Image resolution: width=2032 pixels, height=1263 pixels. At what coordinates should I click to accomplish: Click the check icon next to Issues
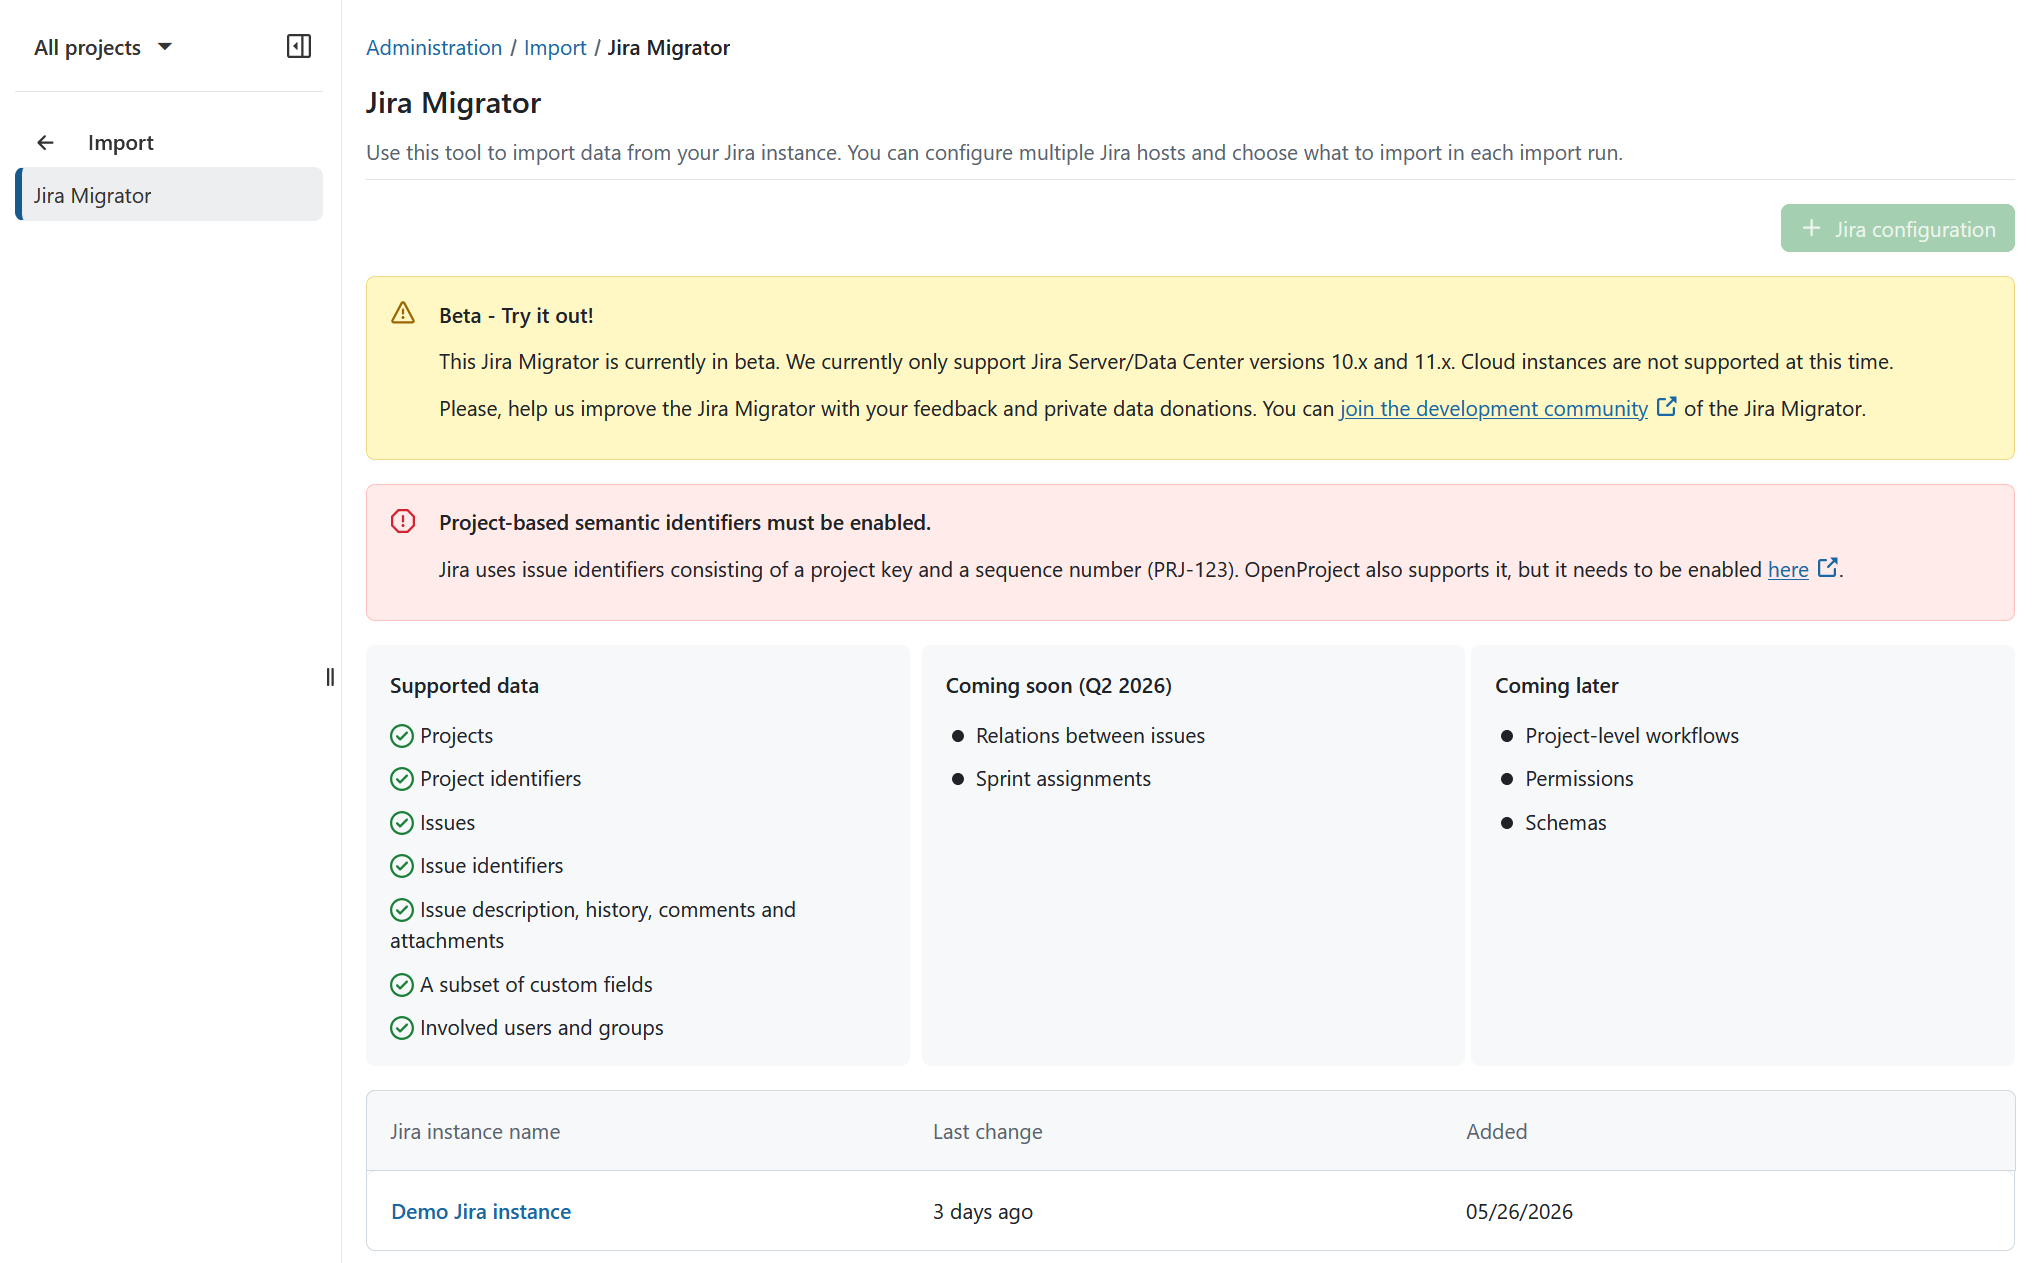402,823
